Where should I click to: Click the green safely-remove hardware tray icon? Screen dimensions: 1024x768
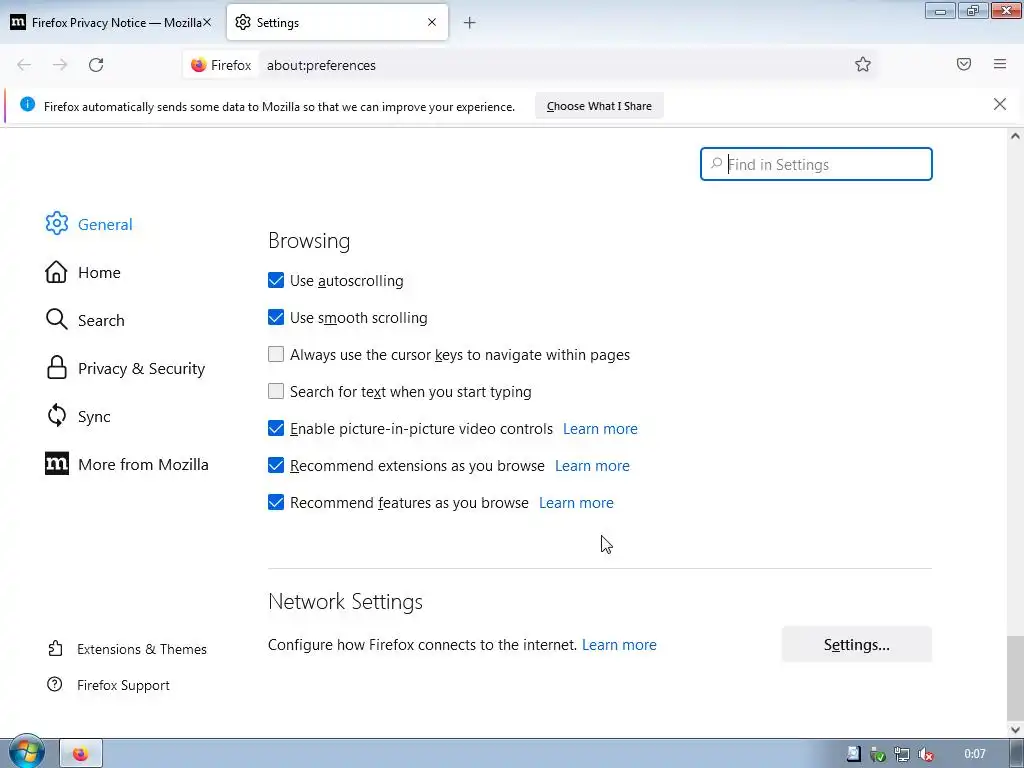(x=878, y=754)
